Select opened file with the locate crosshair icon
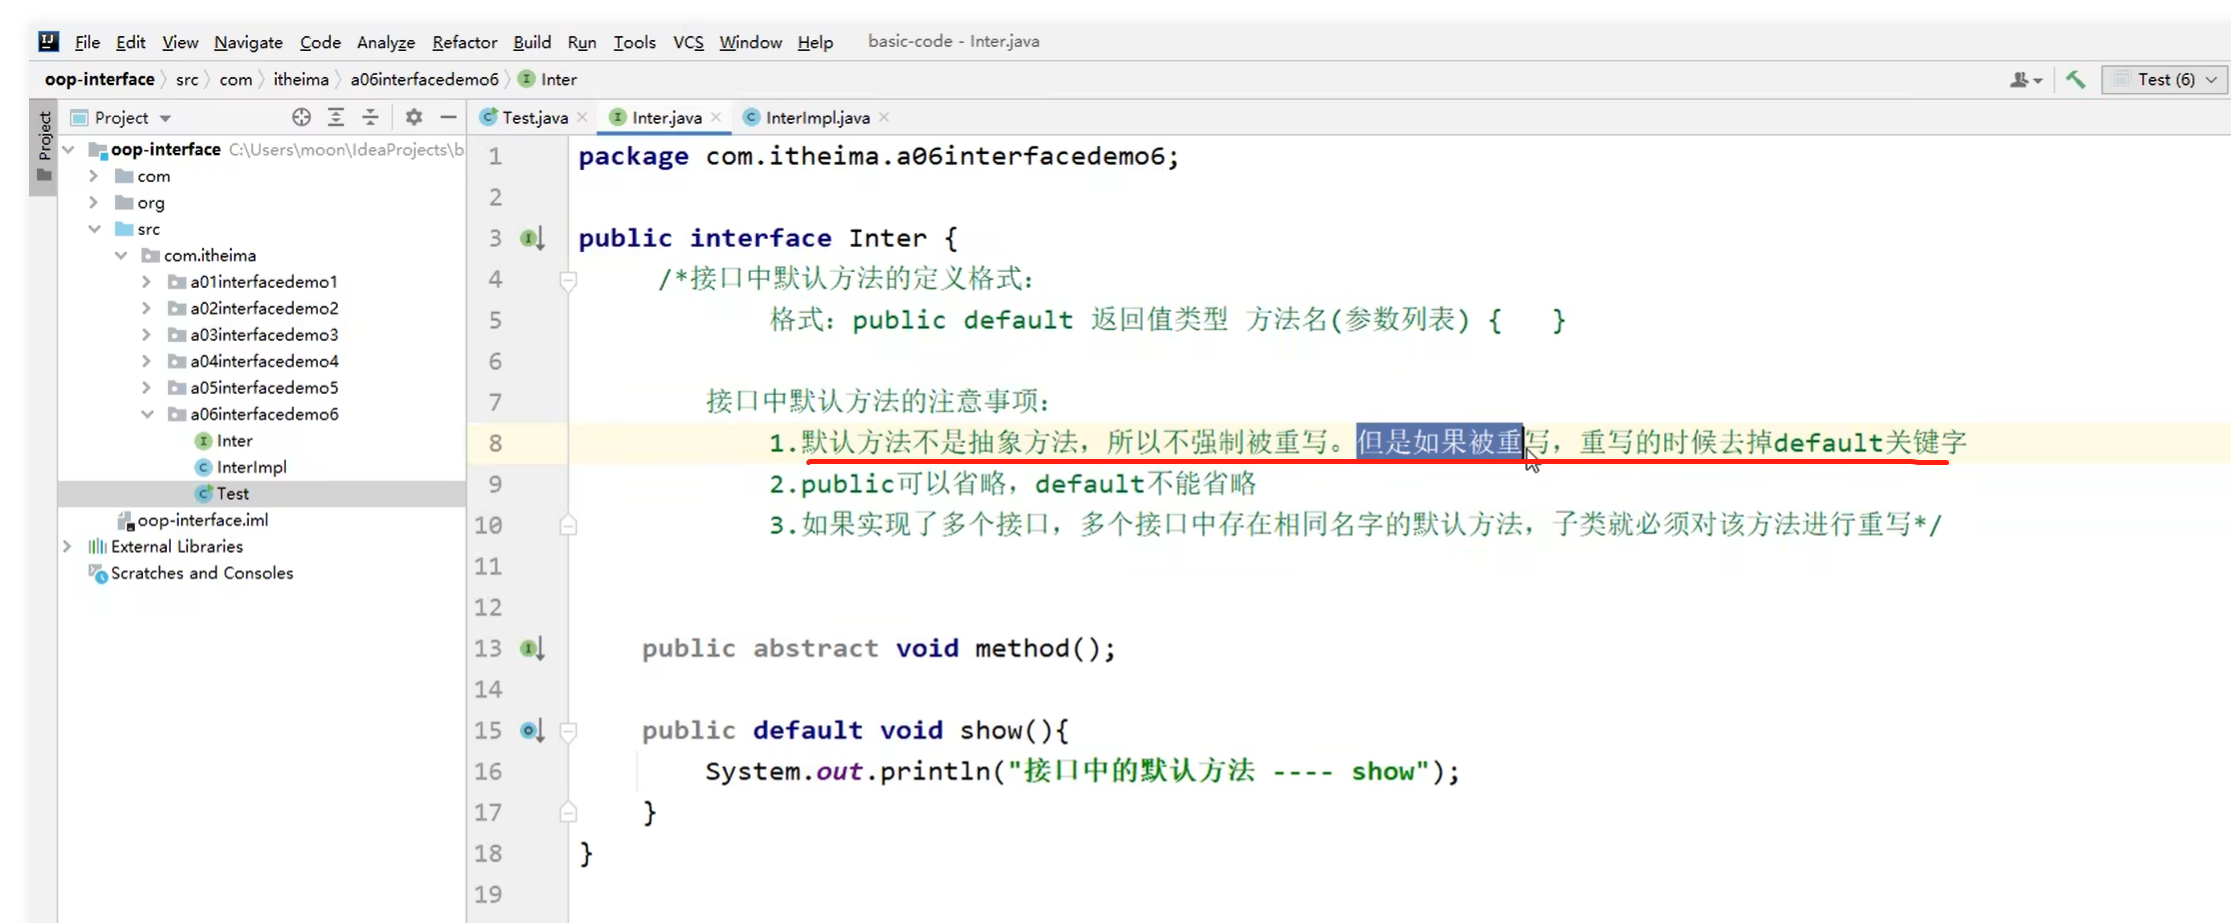2231x923 pixels. click(301, 117)
